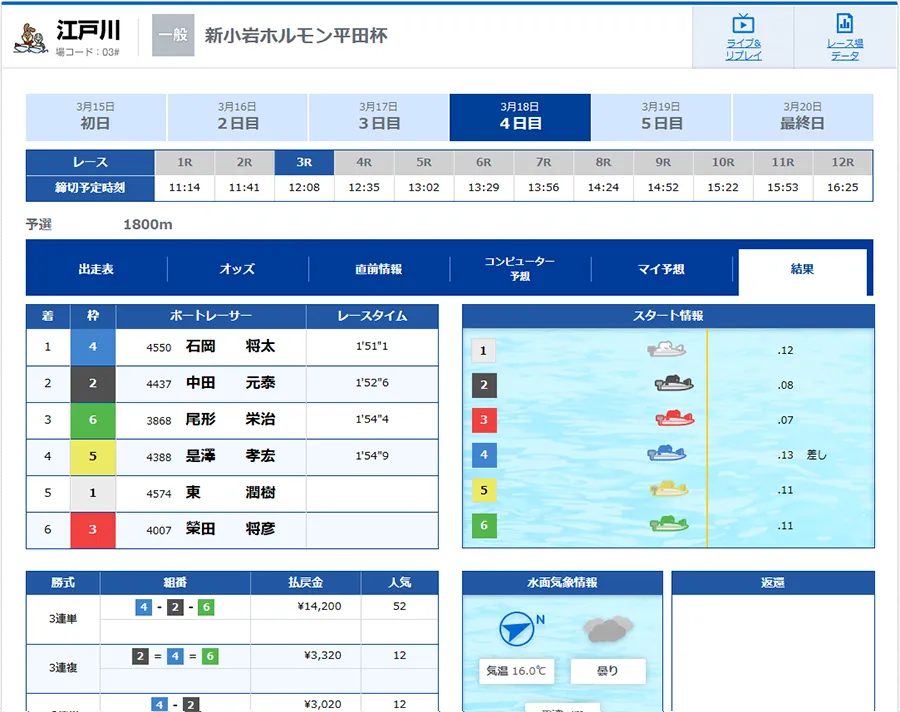Select the 初日 March 15 date tab
Viewport: 900px width, 712px height.
coord(95,117)
